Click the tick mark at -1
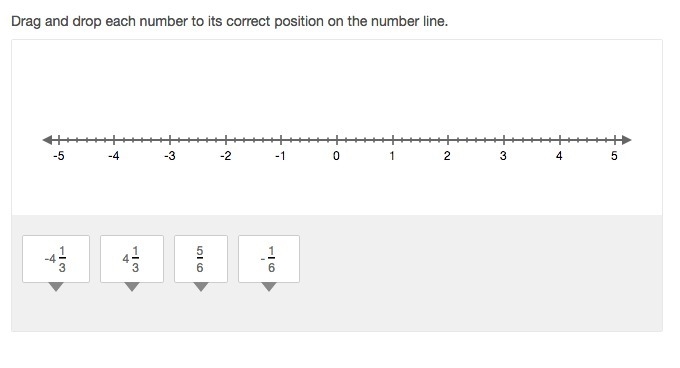The image size is (680, 368). click(x=281, y=140)
